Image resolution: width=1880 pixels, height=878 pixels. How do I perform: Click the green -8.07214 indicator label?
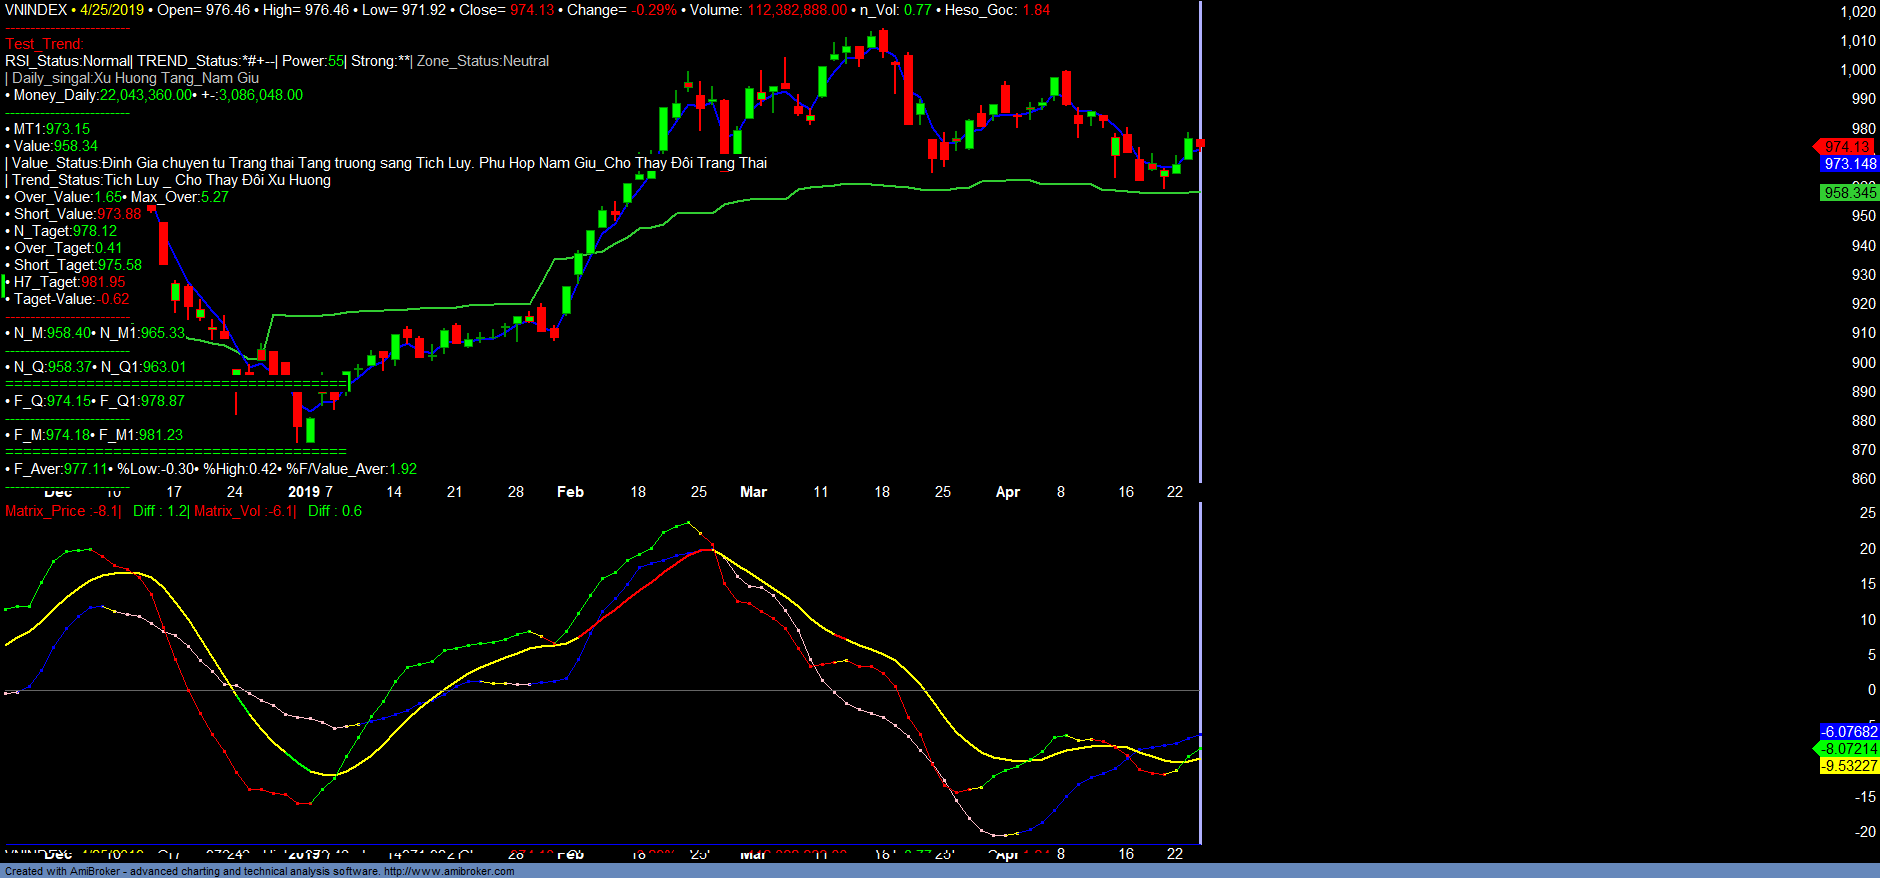[1848, 749]
